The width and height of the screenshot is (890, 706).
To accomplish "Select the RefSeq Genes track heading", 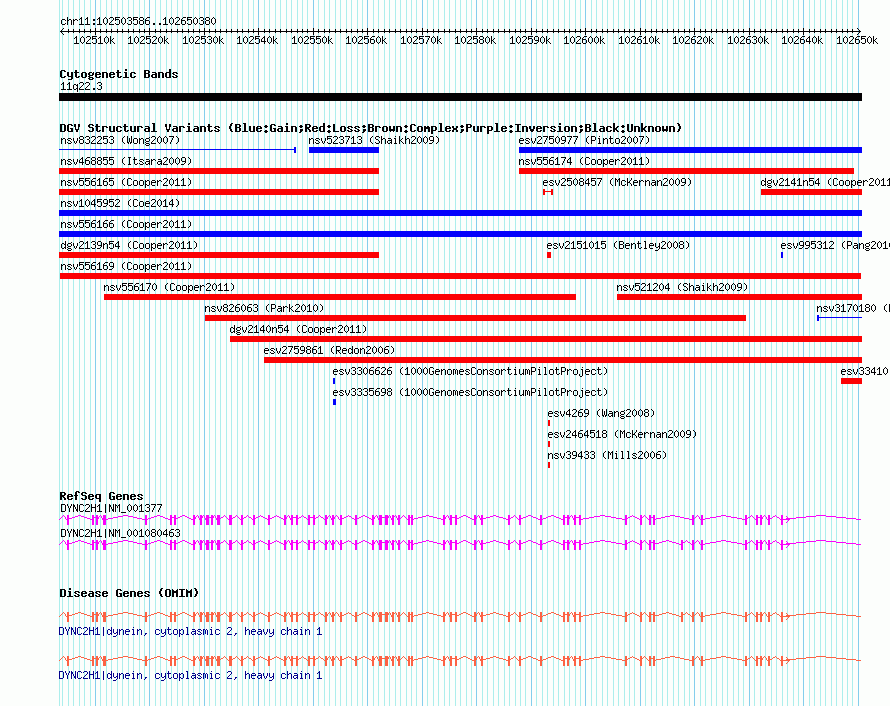I will [x=101, y=495].
